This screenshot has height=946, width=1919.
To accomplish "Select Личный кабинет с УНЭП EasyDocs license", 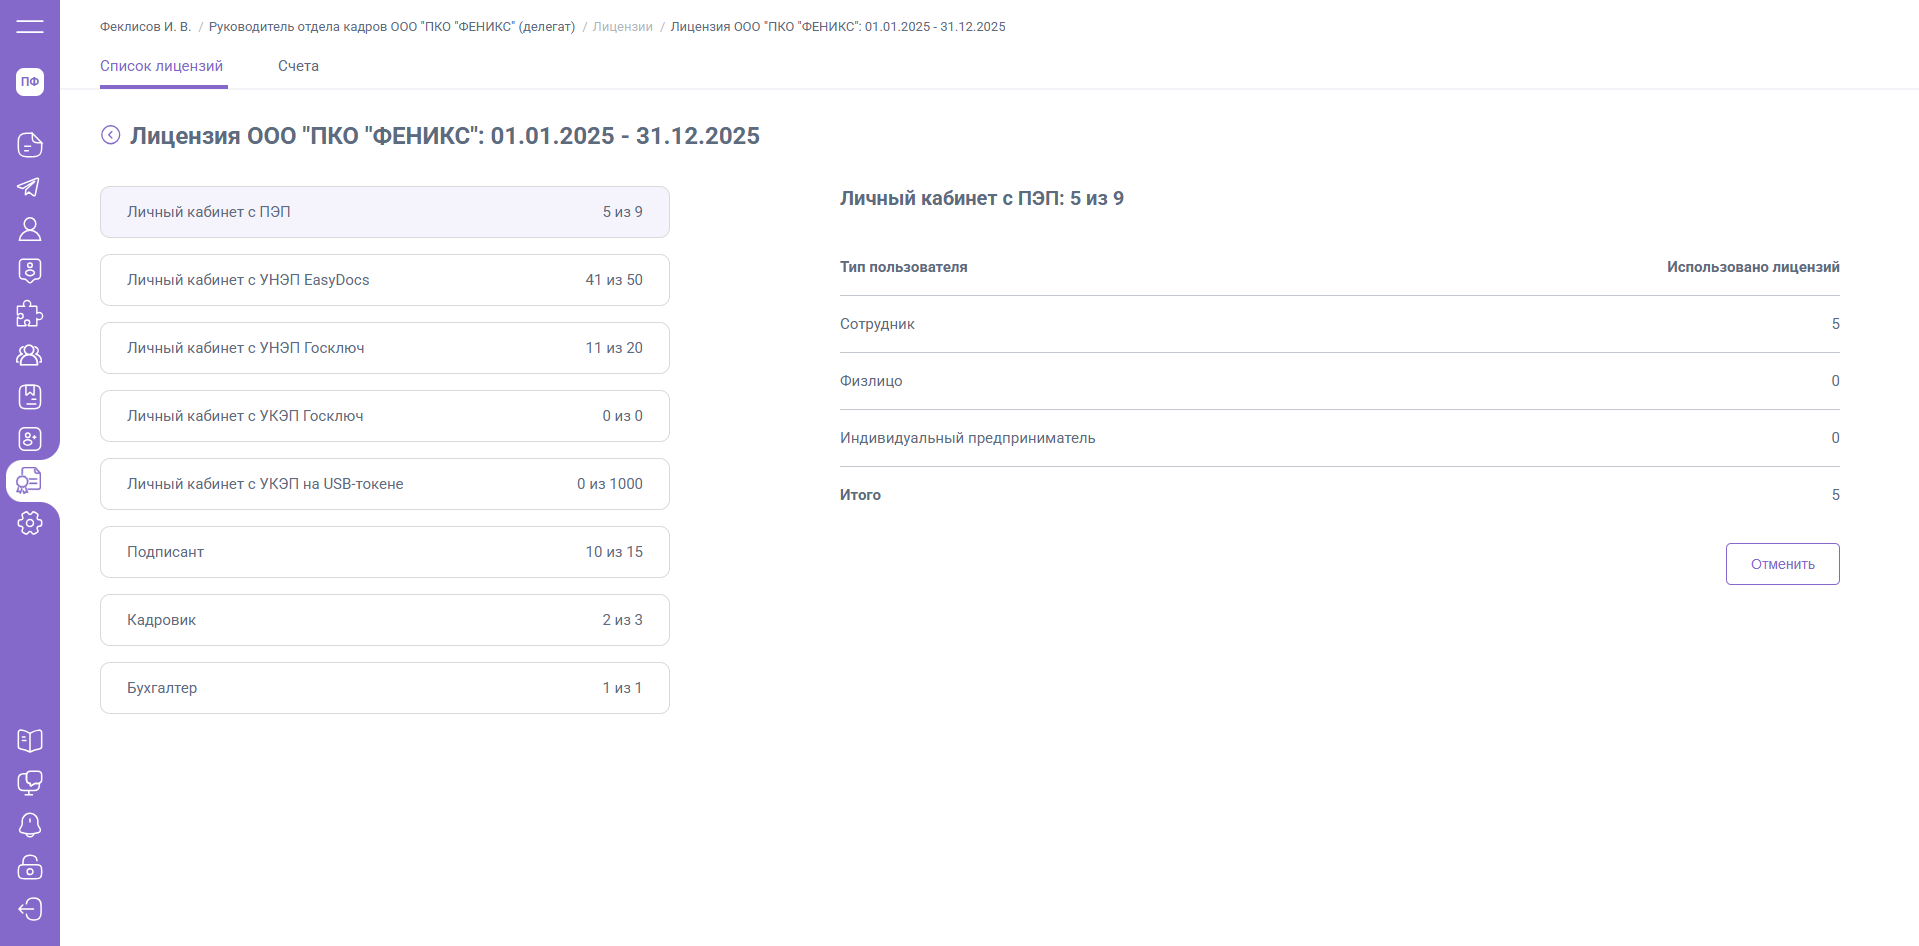I will tap(384, 280).
